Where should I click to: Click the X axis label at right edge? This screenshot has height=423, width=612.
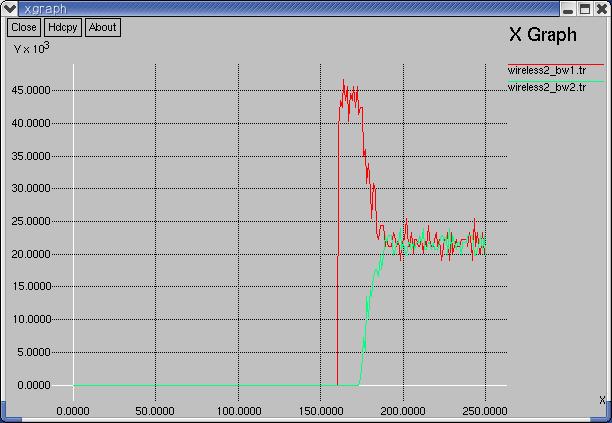[x=602, y=400]
